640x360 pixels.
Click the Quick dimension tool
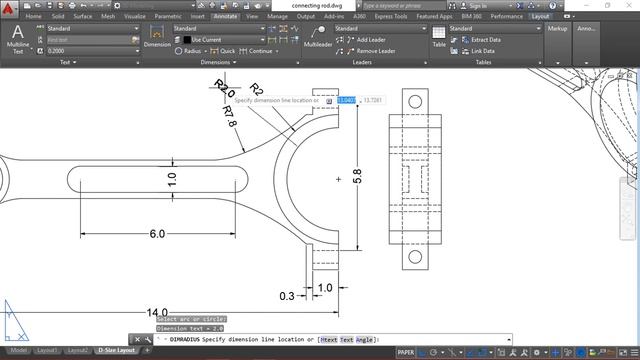click(x=222, y=51)
